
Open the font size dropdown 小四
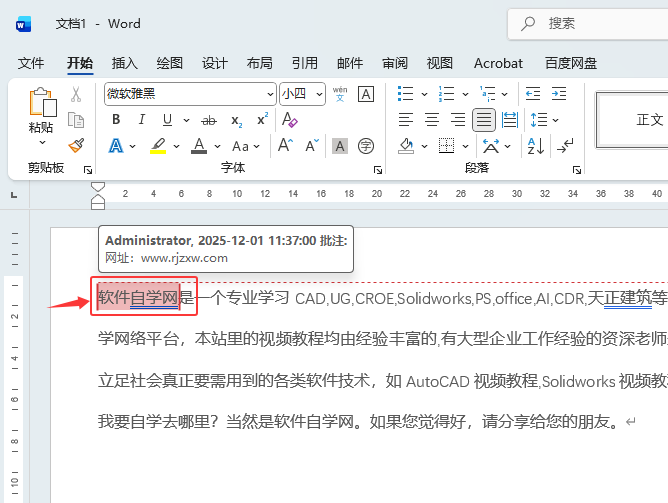tap(320, 94)
